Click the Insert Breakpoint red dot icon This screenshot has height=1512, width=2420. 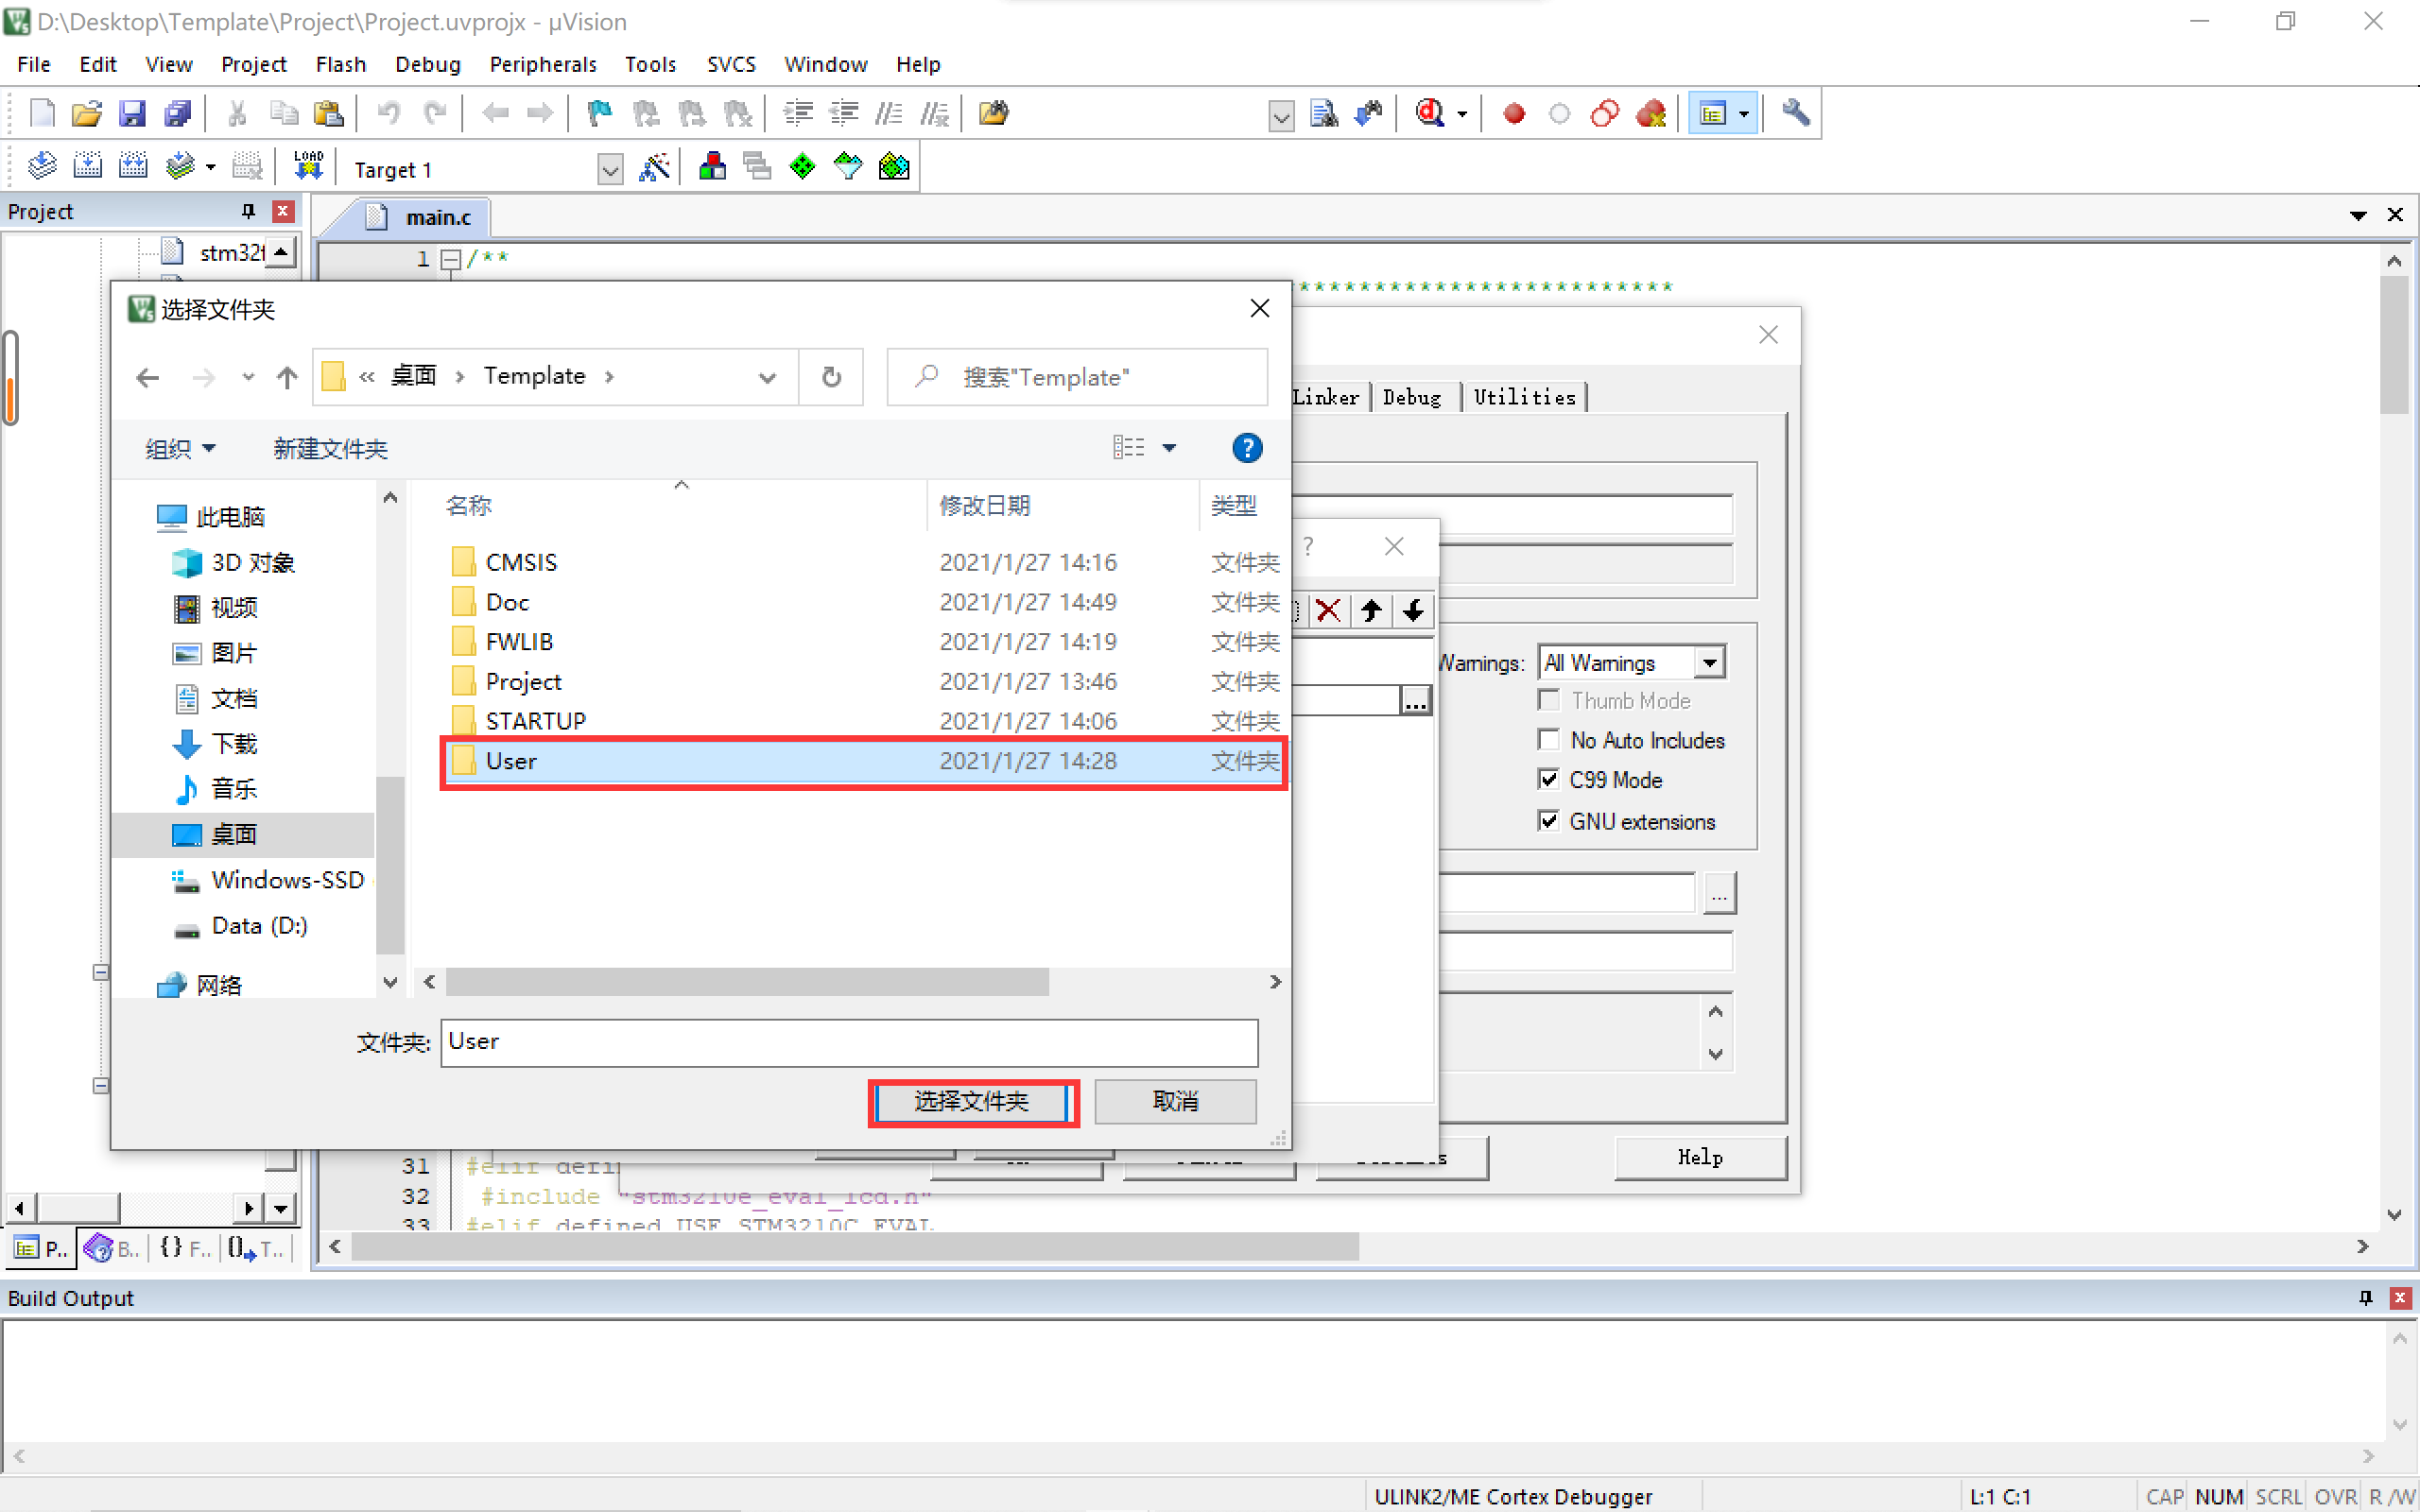point(1514,114)
